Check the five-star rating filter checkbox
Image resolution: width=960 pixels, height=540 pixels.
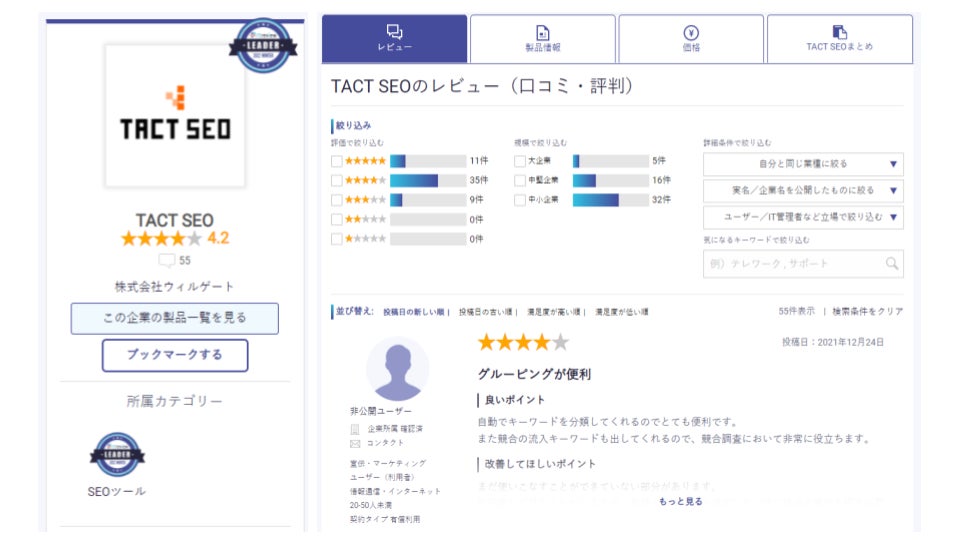[337, 161]
